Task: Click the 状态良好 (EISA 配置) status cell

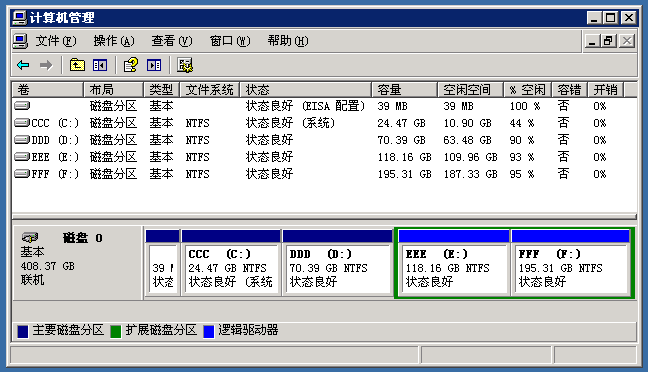Action: [305, 106]
